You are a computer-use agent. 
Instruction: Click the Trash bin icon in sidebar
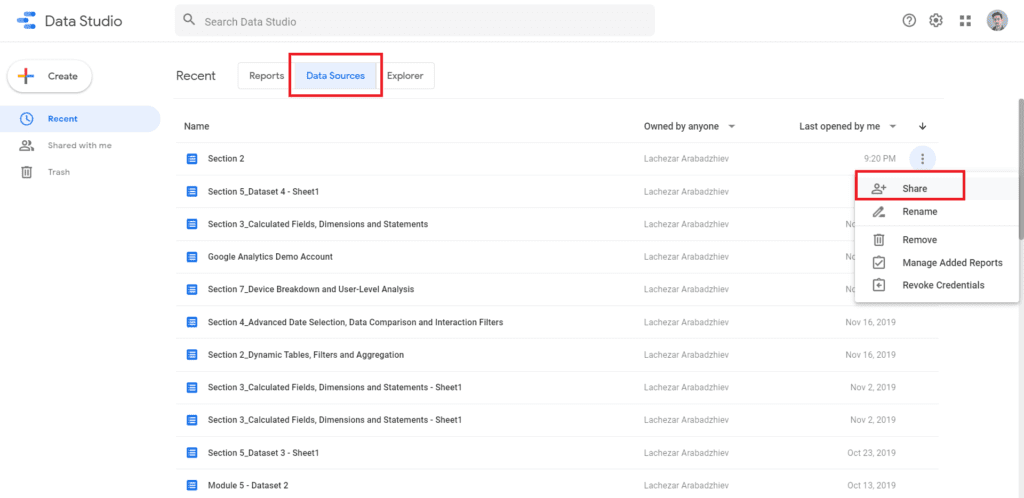tap(27, 172)
